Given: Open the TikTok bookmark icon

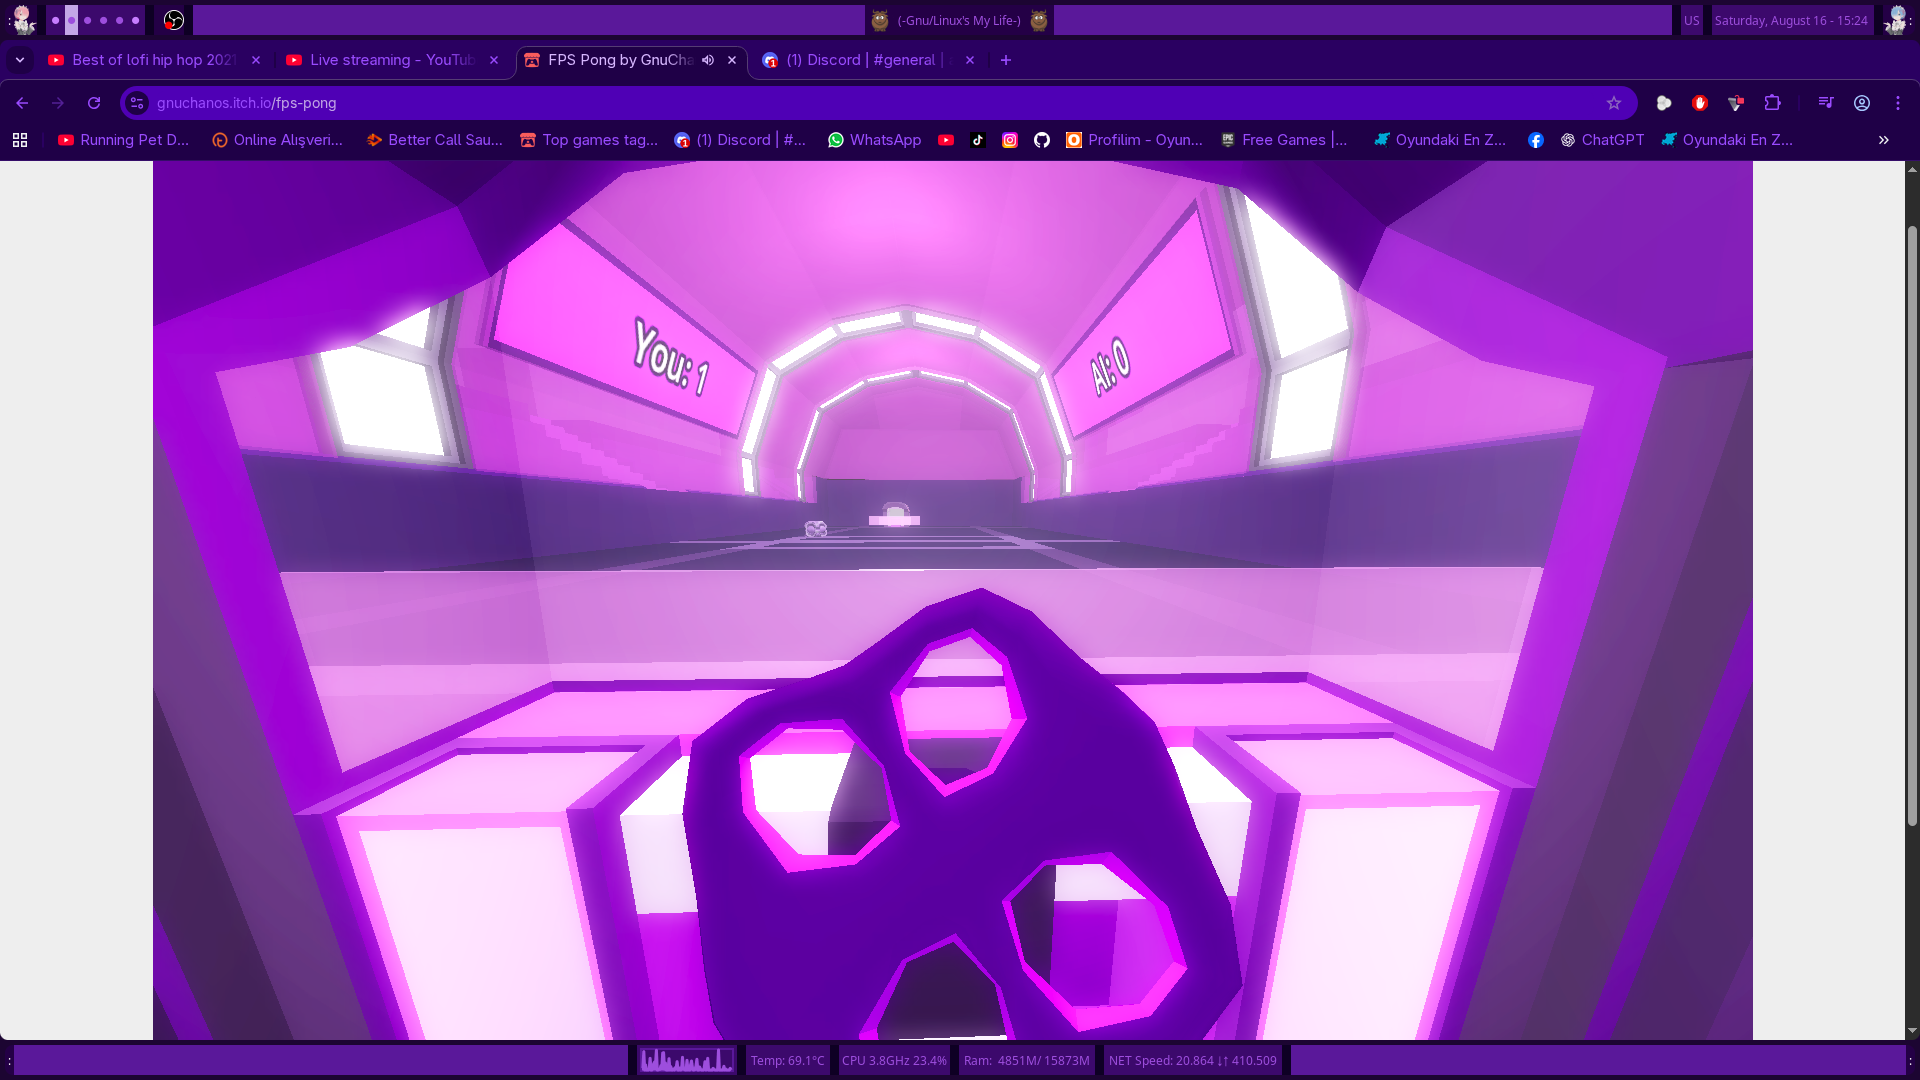Looking at the screenshot, I should point(977,140).
